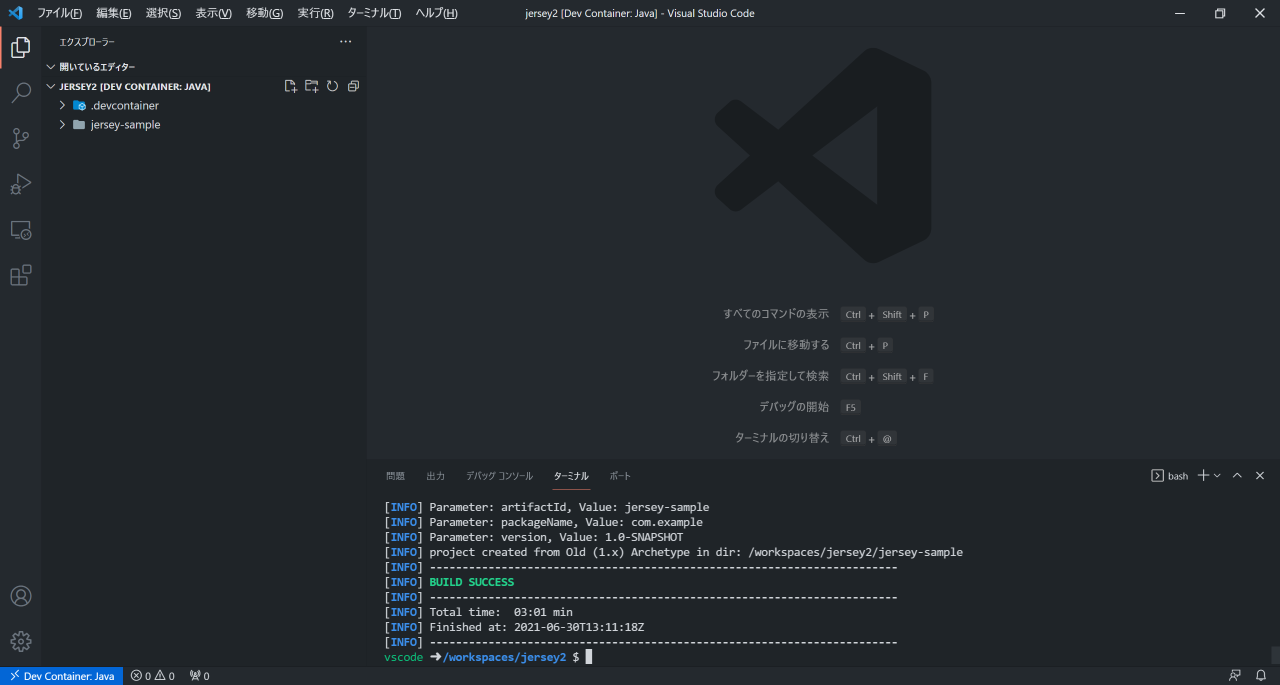Screen dimensions: 1280x685
Task: Open errors and warnings status item
Action: tap(152, 676)
